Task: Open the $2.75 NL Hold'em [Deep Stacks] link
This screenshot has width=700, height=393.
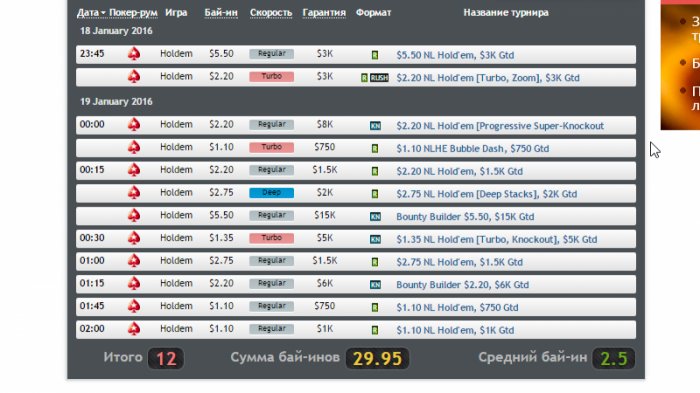Action: coord(487,194)
